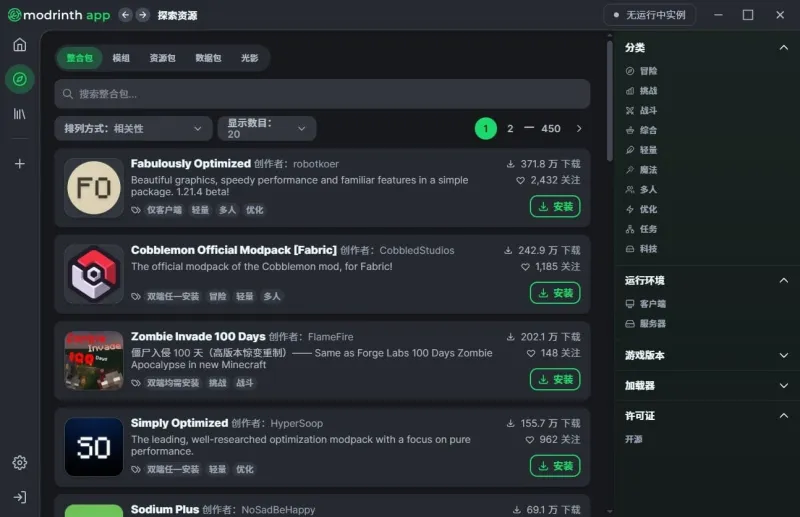Screen dimensions: 800x517
Task: Toggle the 冒险 category filter
Action: (642, 71)
